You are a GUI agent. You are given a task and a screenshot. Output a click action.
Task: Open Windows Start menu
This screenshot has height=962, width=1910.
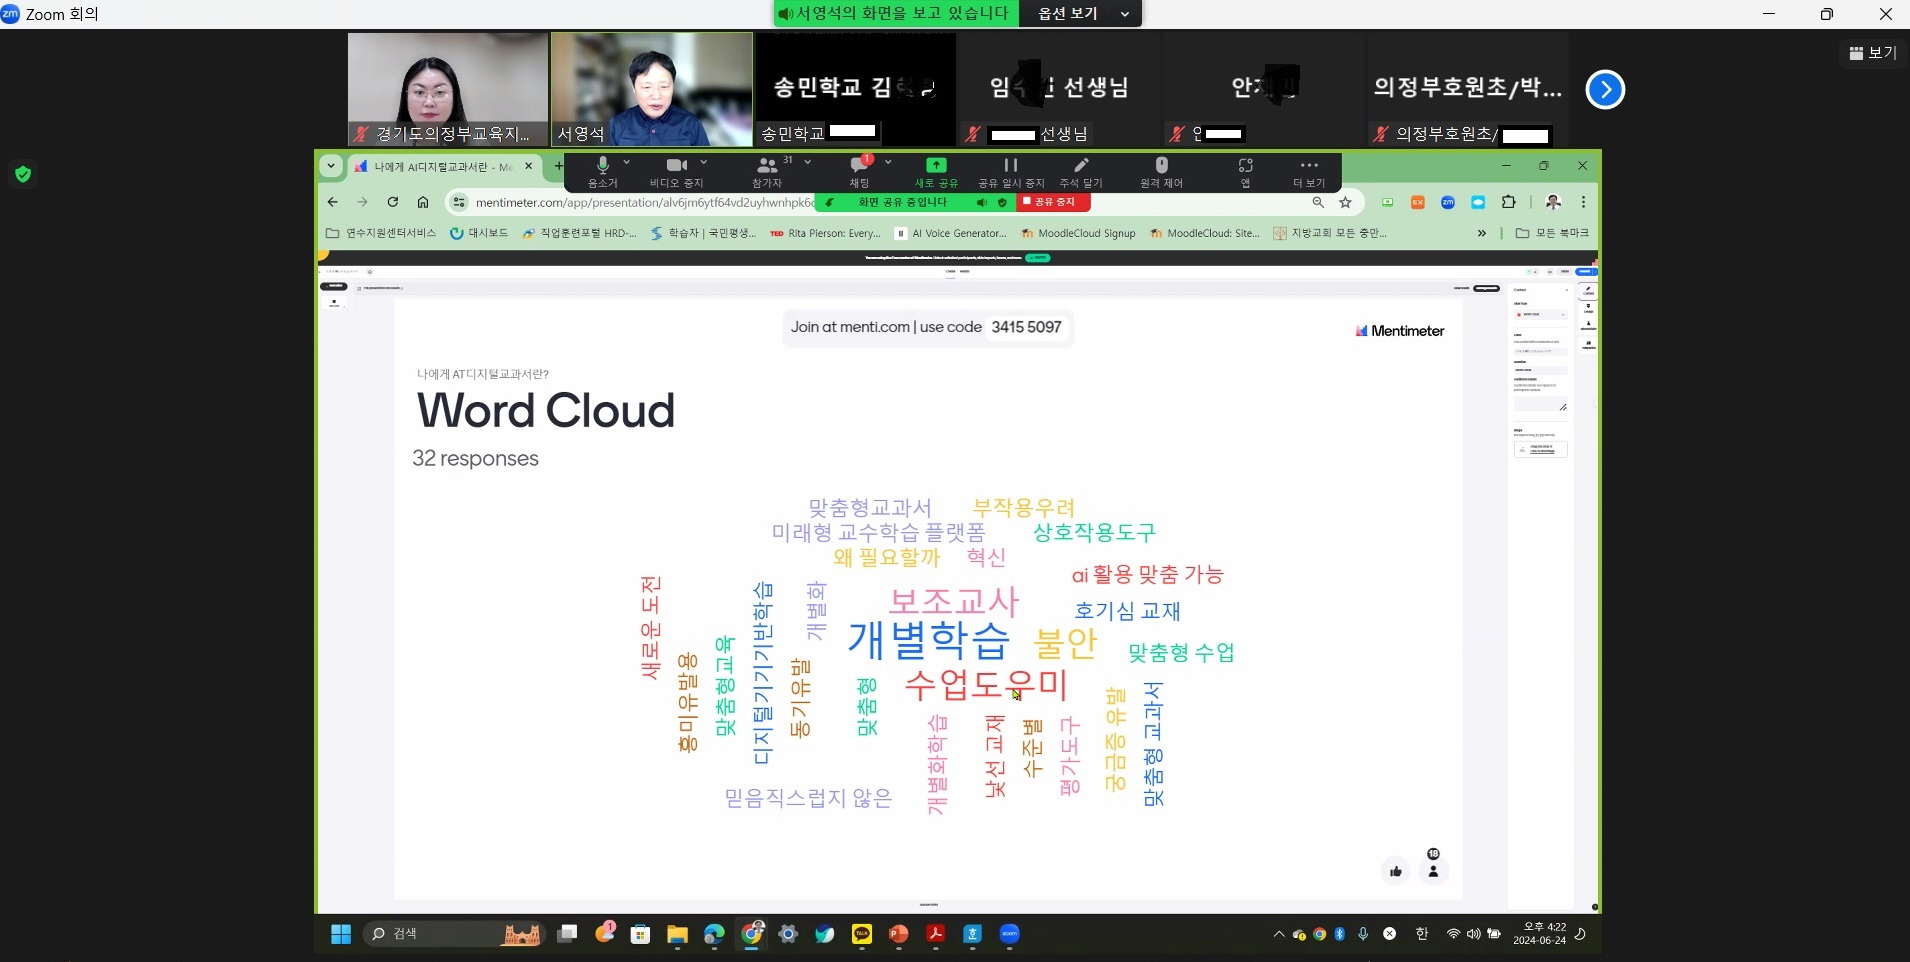click(x=341, y=934)
